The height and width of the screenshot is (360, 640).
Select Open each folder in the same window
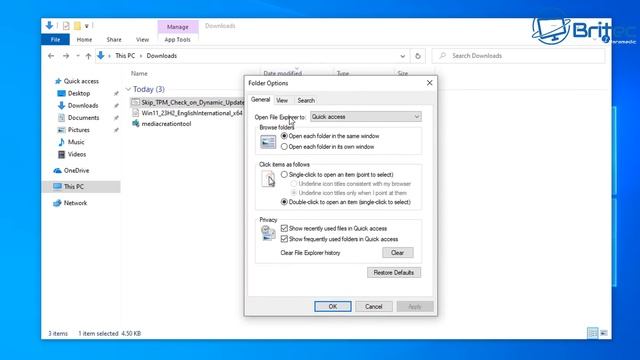click(284, 136)
